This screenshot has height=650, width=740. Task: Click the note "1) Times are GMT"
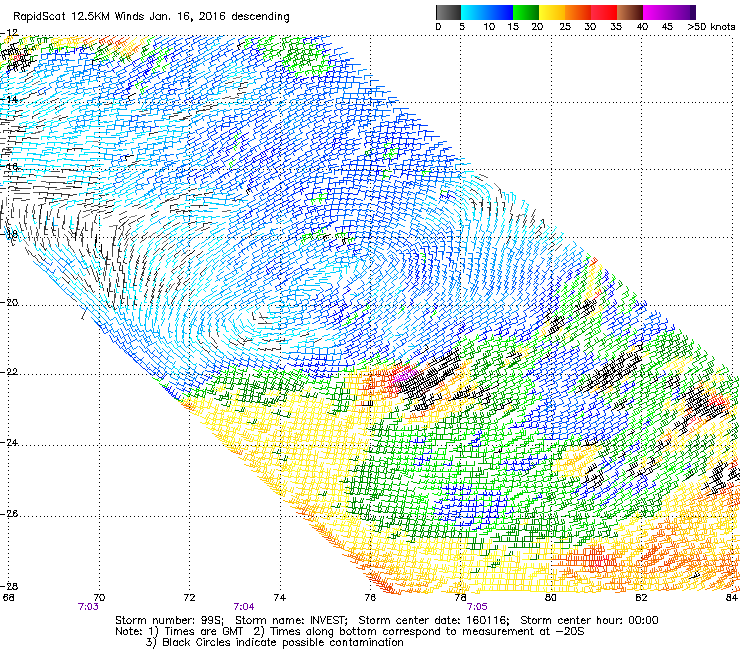(x=196, y=632)
